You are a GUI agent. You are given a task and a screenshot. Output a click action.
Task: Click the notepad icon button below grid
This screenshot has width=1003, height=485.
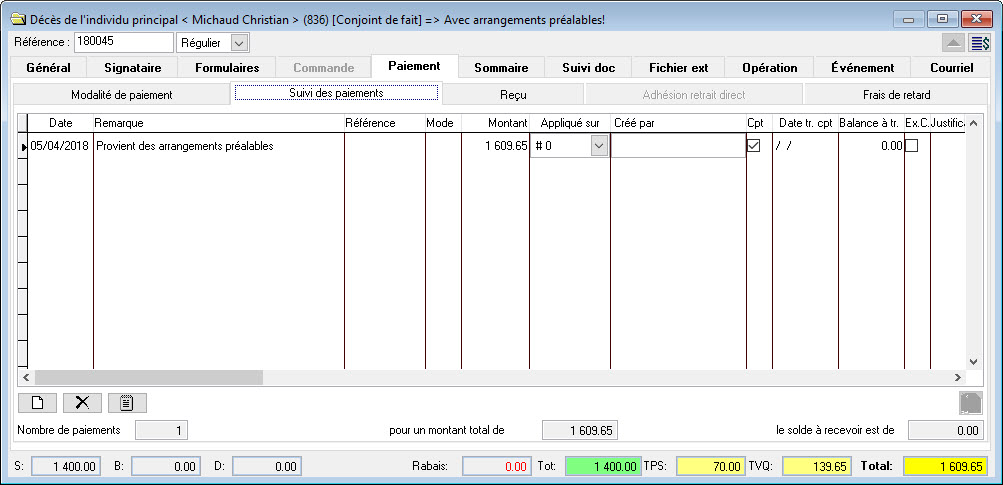pos(127,403)
